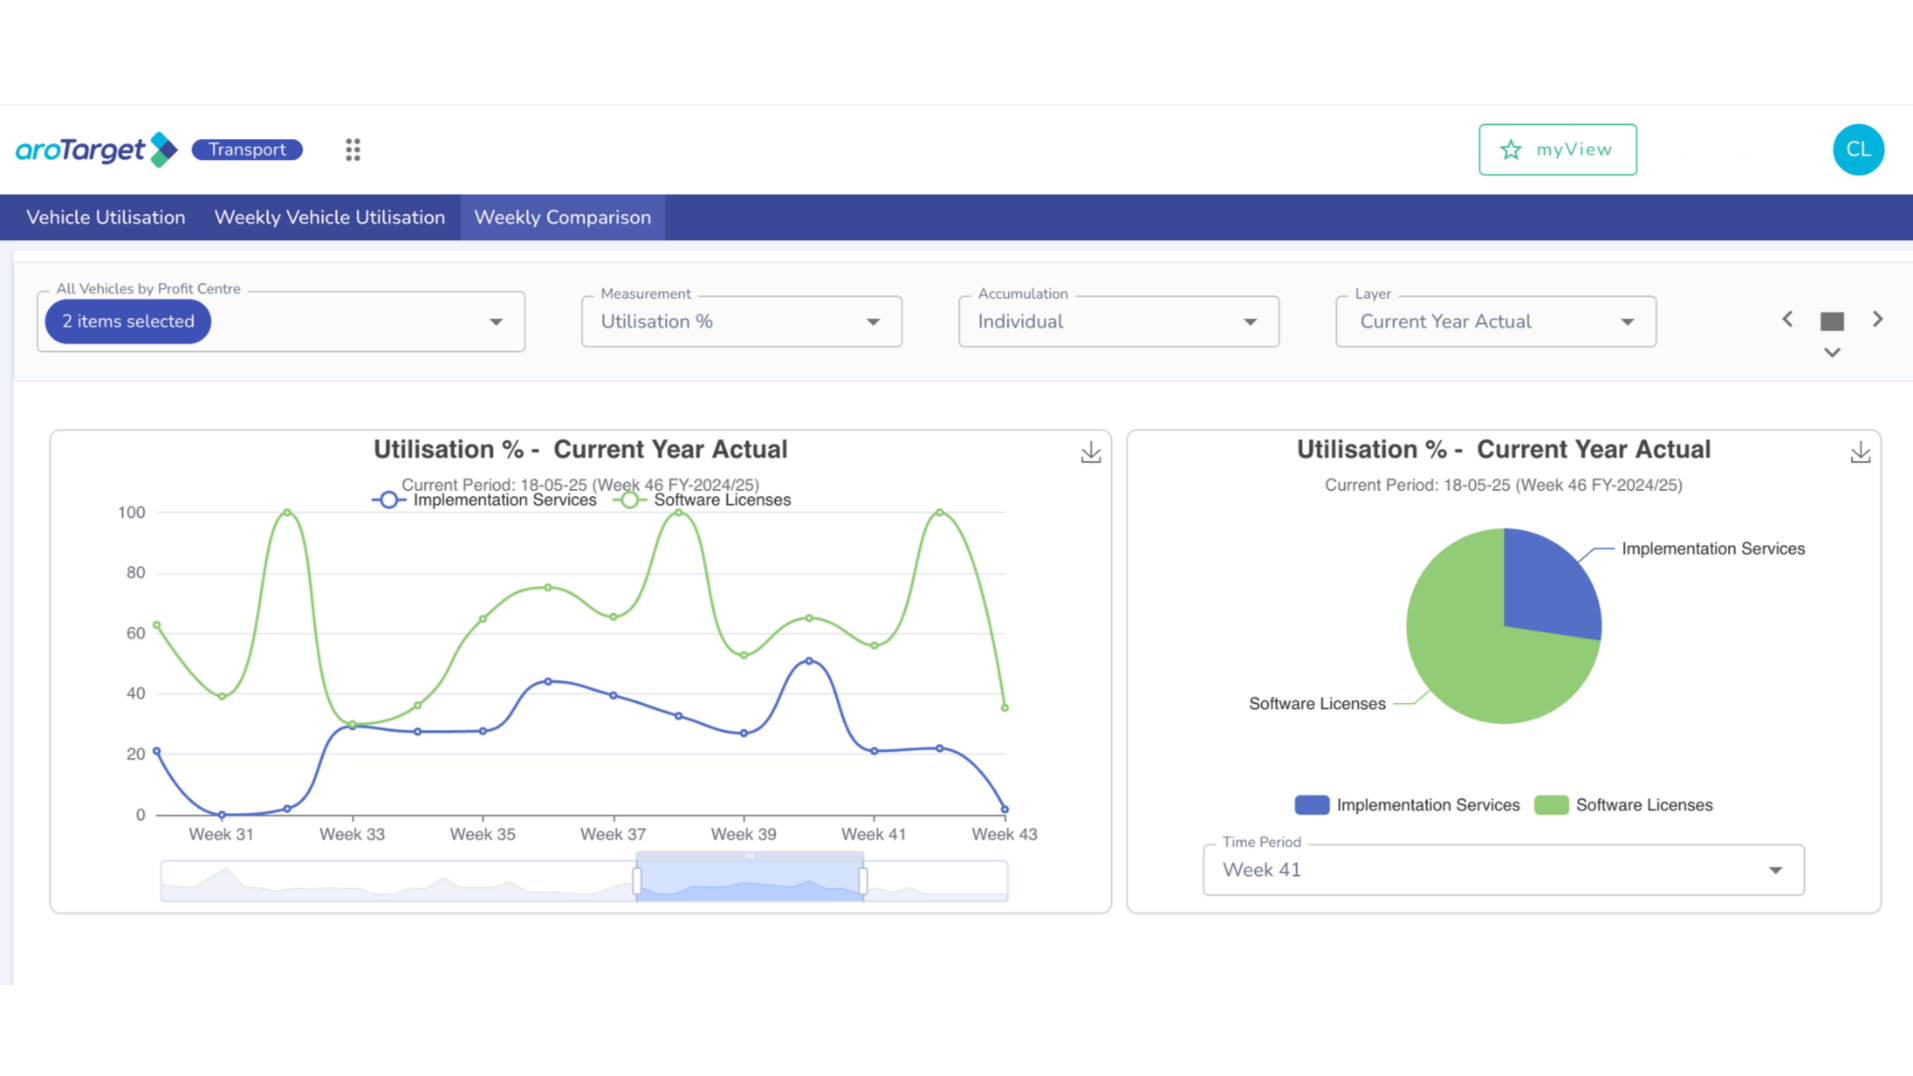This screenshot has width=1913, height=1076.
Task: Click the Implementation Services point at Week 40
Action: click(x=809, y=661)
